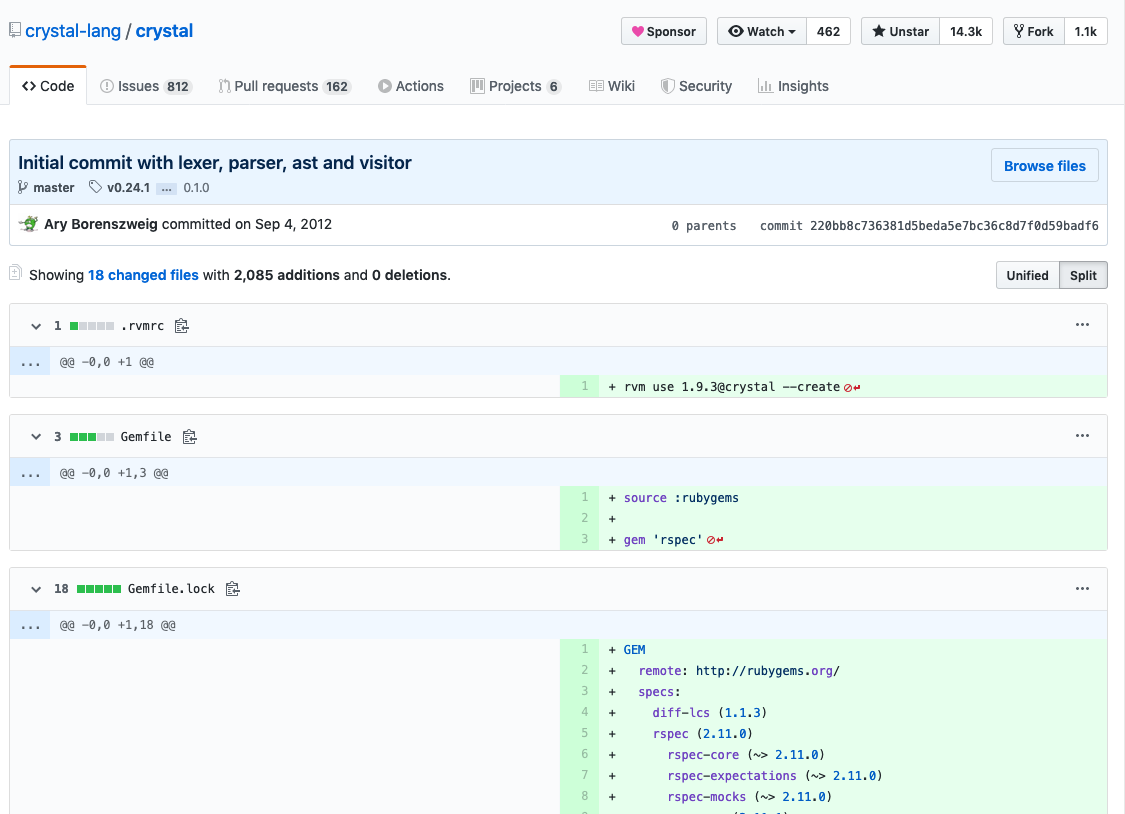Viewport: 1125px width, 814px height.
Task: Open the Wiki tab
Action: pos(612,86)
